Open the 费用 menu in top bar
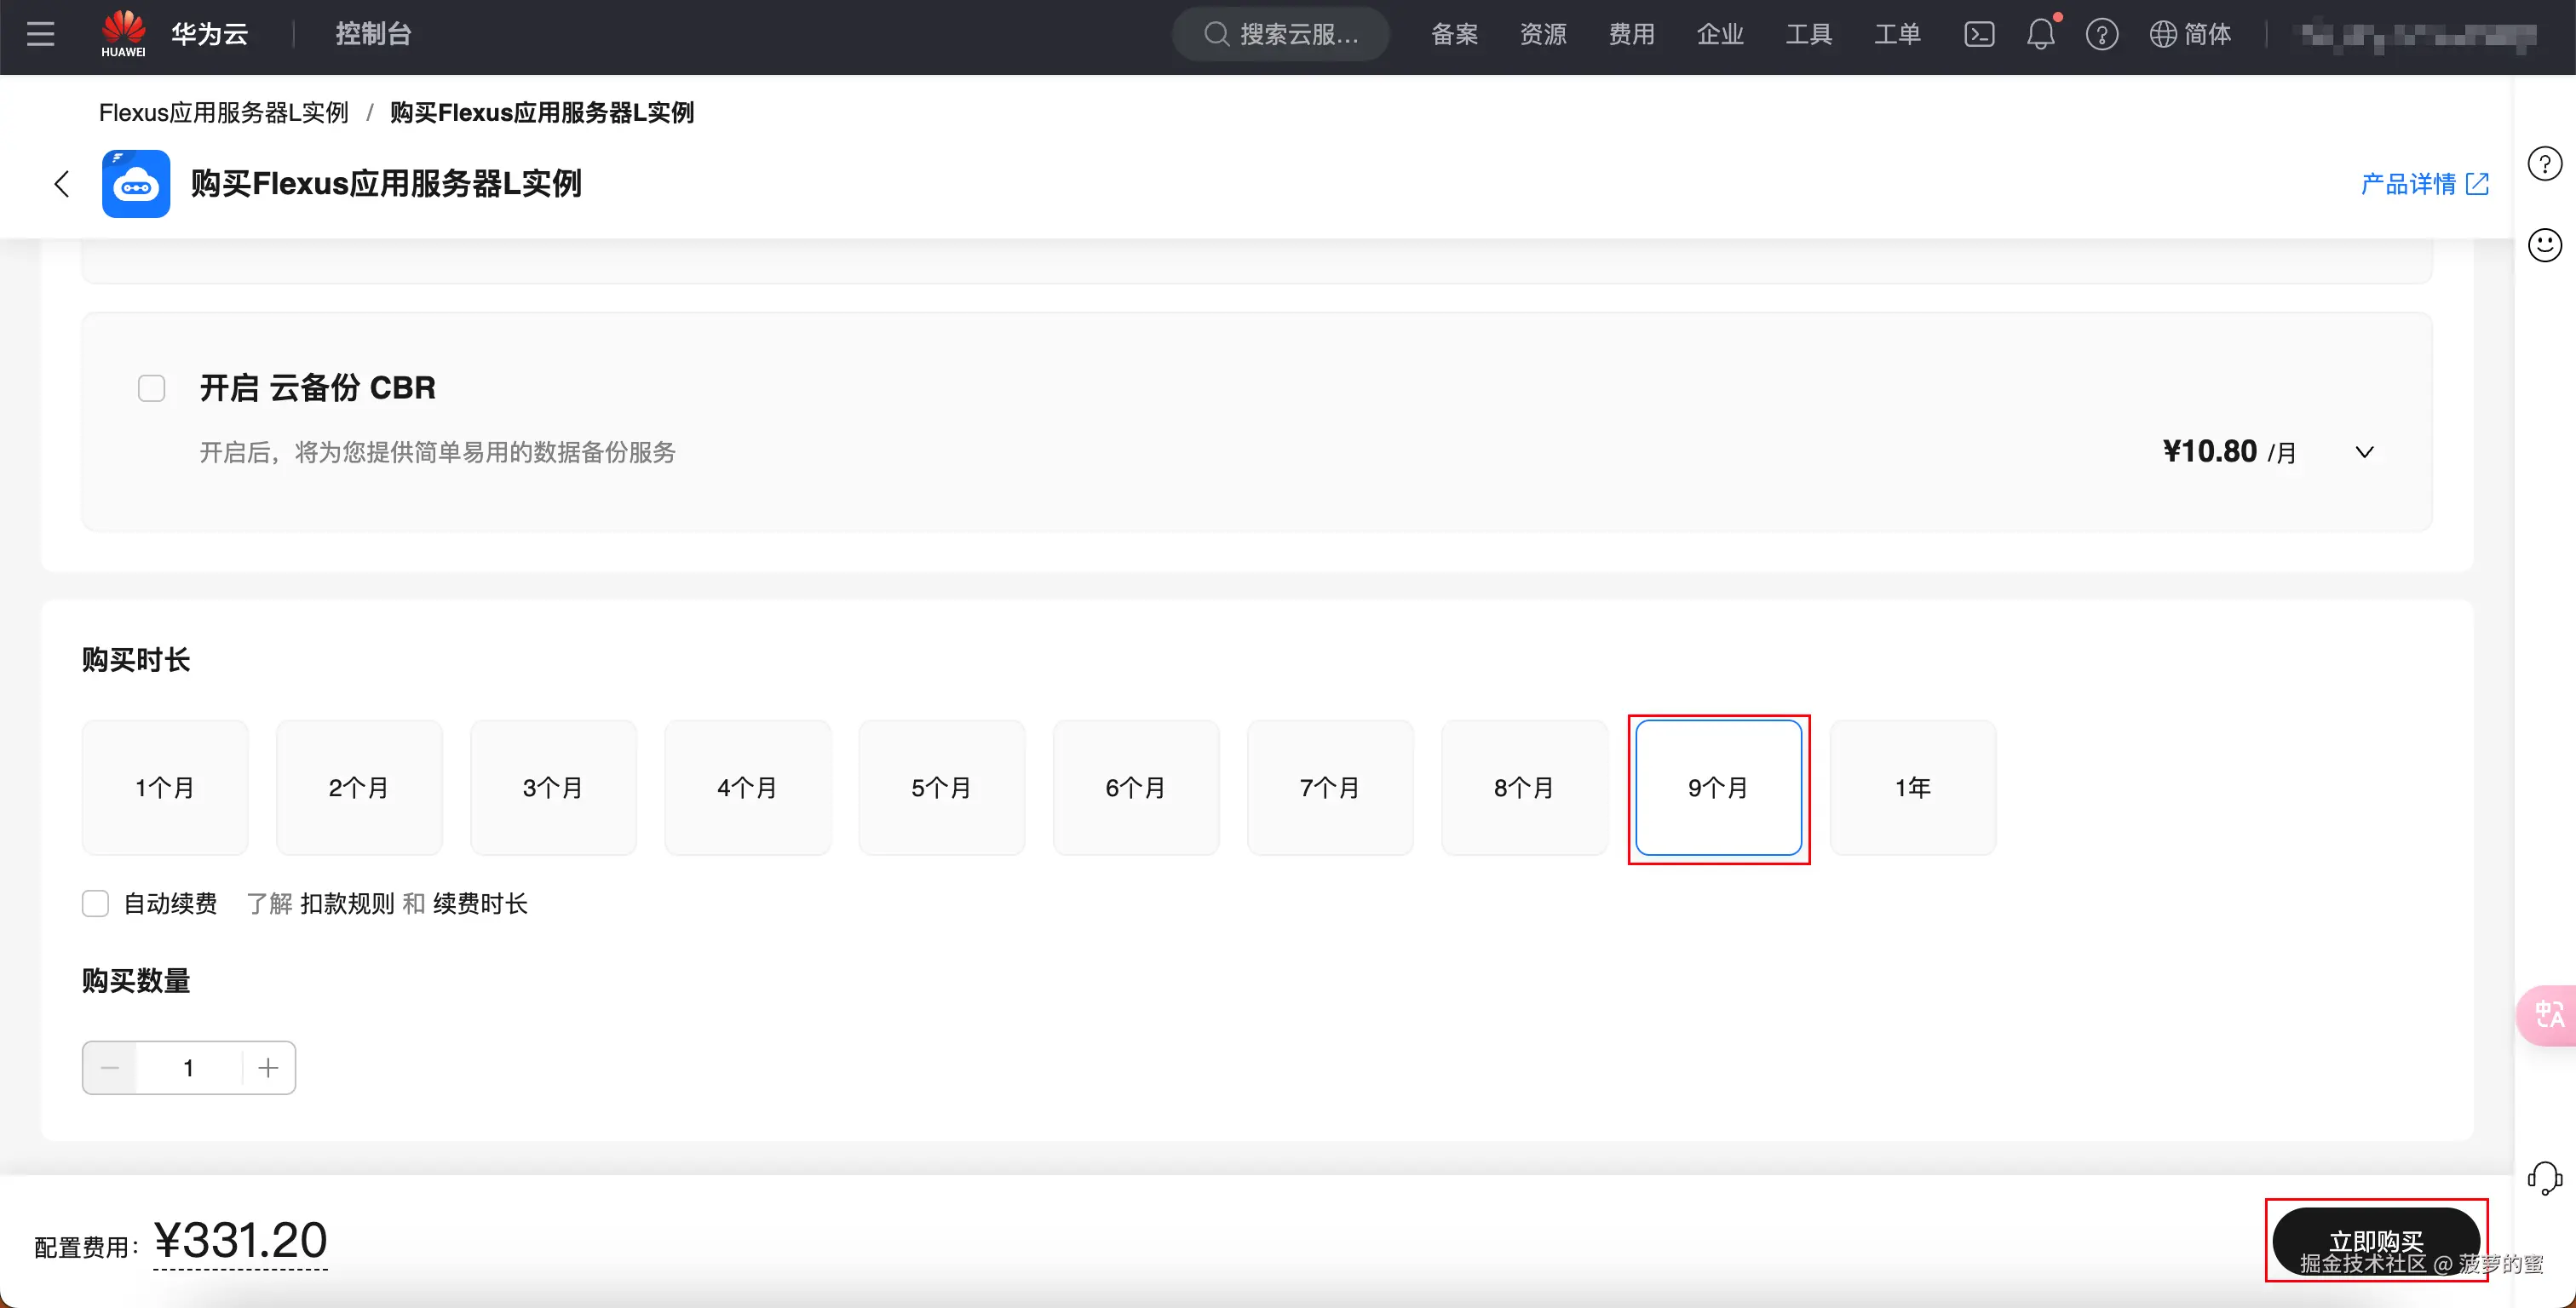 tap(1631, 34)
